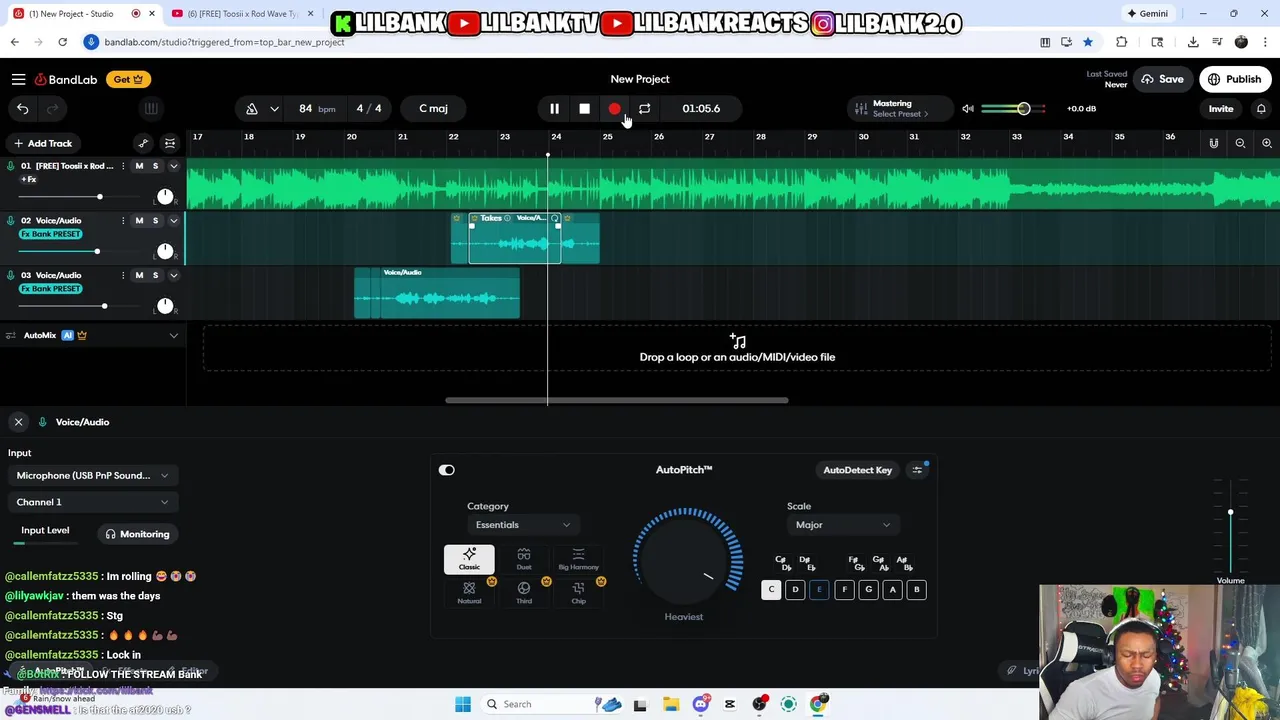Select the Natural AutoPitch effect
The width and height of the screenshot is (1280, 720).
469,593
